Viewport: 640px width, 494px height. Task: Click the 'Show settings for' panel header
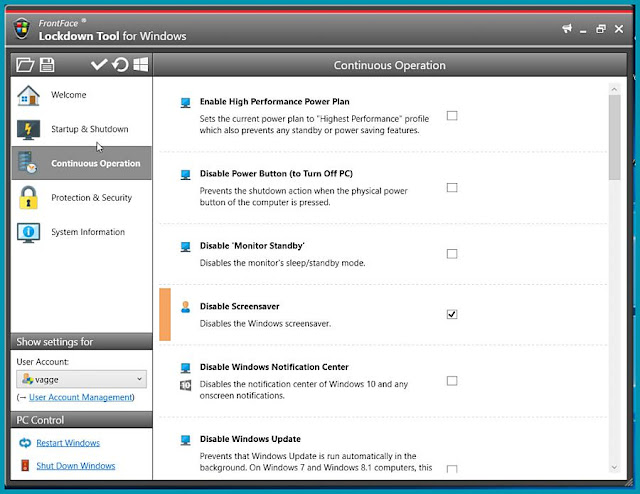tap(81, 342)
